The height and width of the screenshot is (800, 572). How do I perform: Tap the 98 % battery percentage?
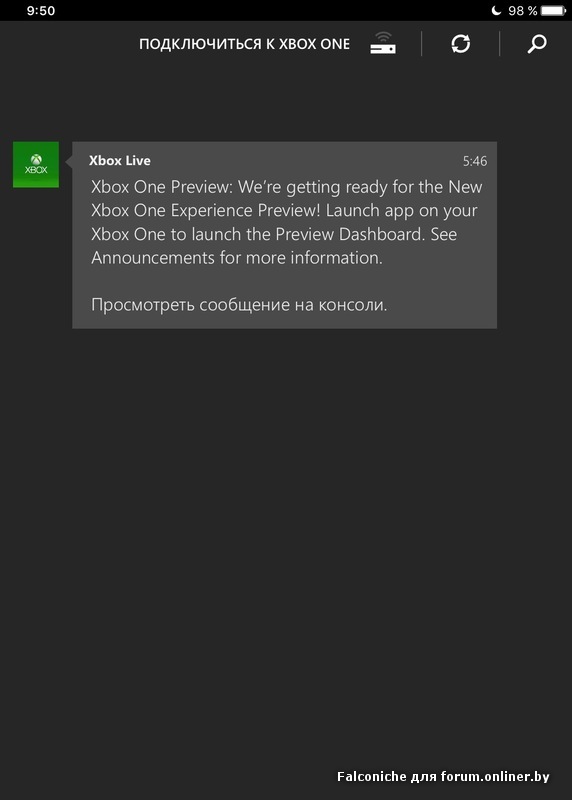pyautogui.click(x=523, y=10)
